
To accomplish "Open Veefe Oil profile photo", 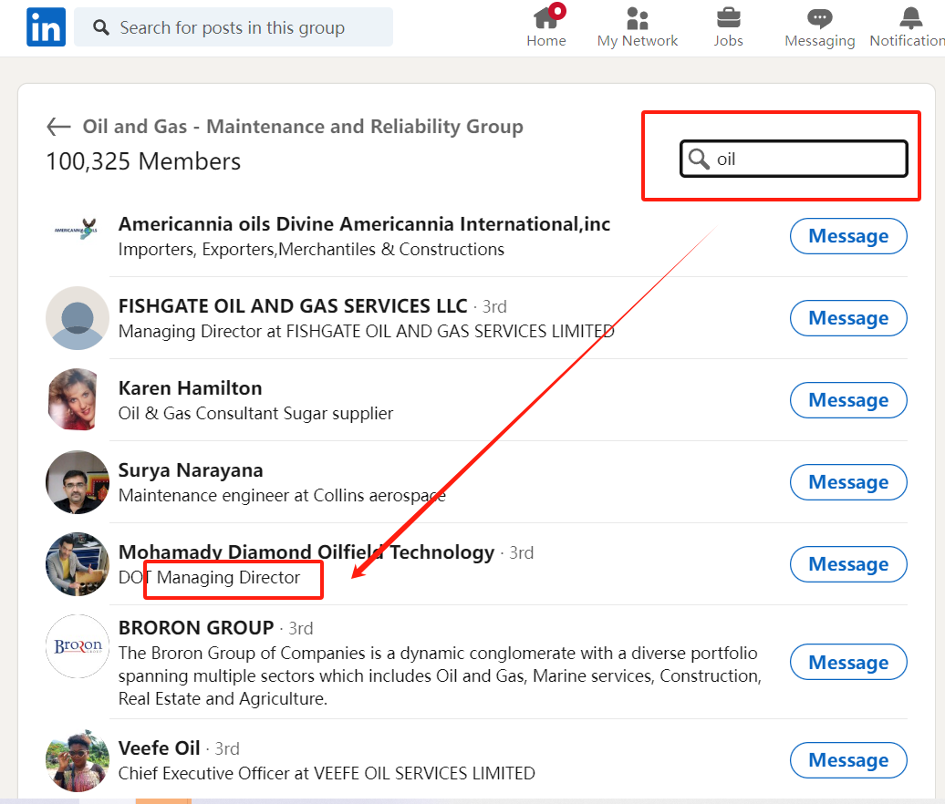I will point(77,760).
